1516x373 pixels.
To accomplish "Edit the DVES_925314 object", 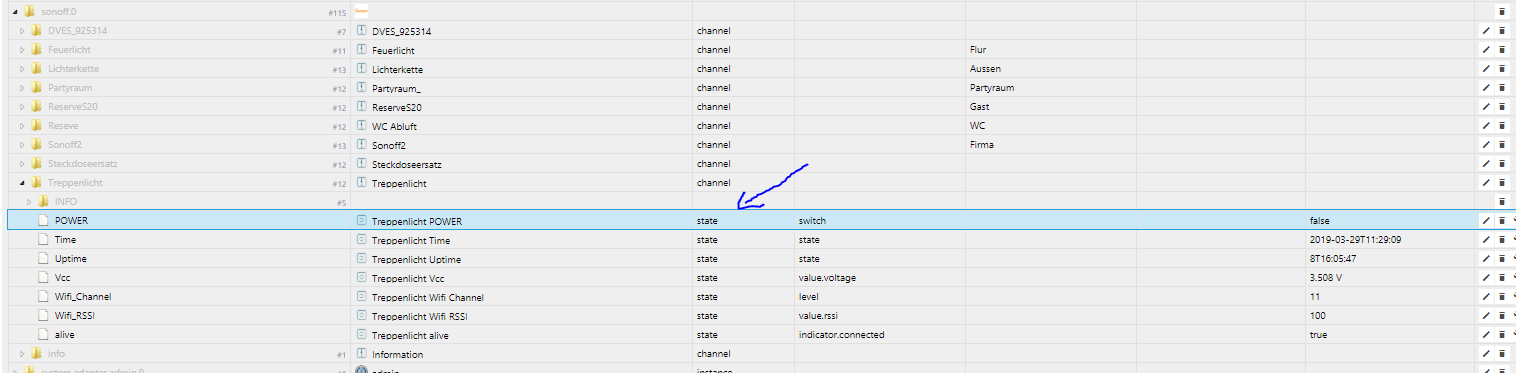I will (x=1486, y=31).
